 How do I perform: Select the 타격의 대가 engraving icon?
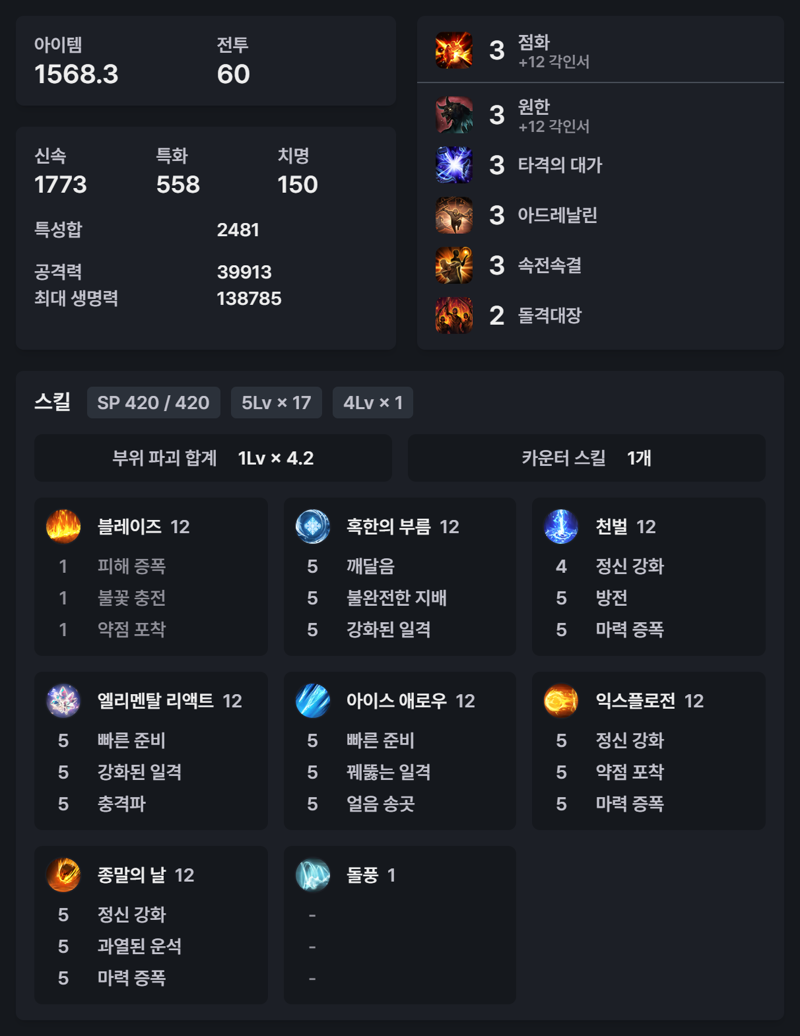tap(454, 165)
